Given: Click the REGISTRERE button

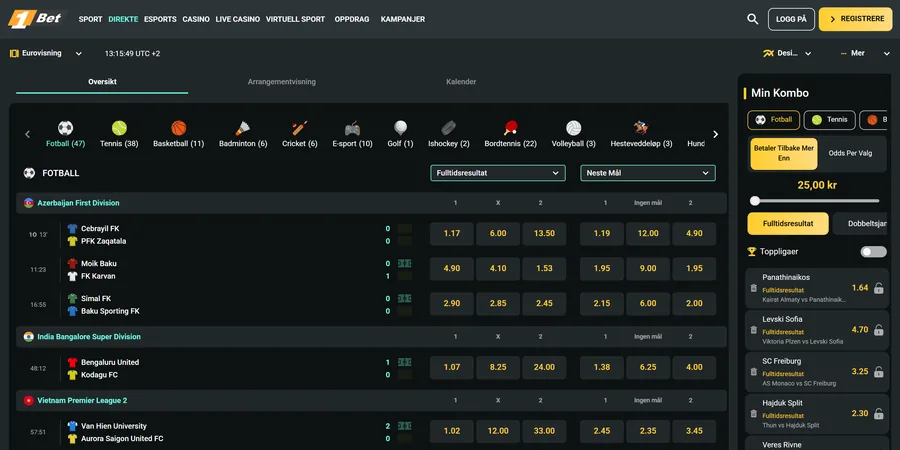Looking at the screenshot, I should [855, 19].
